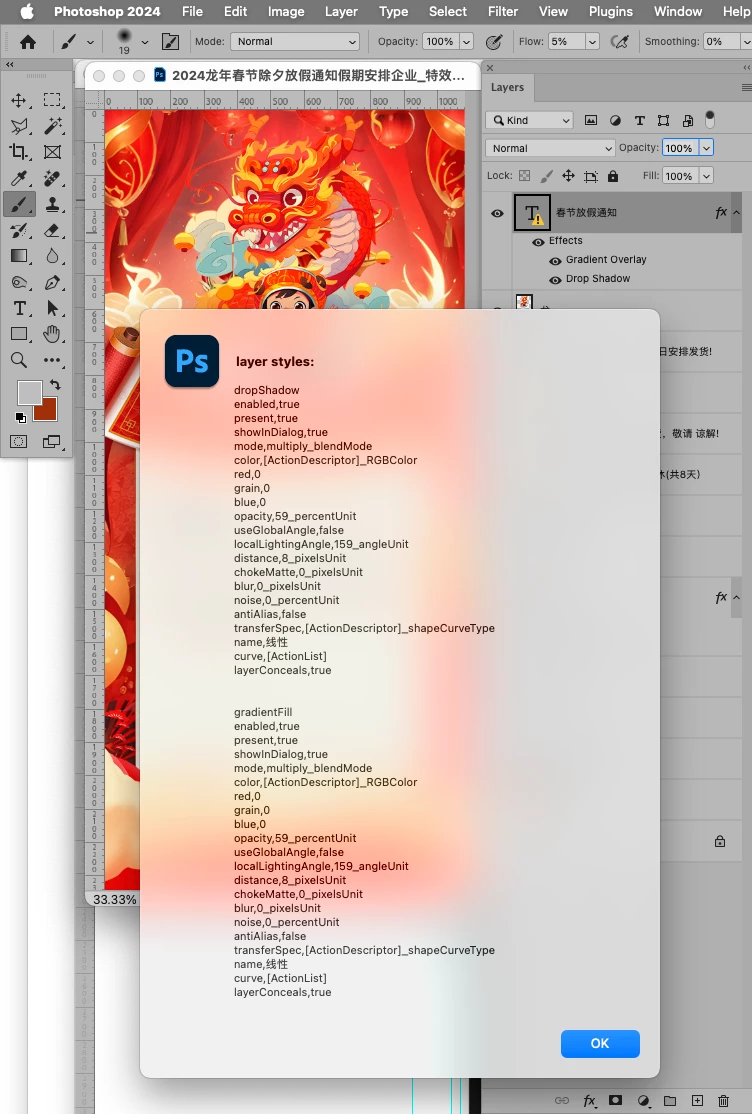Viewport: 752px width, 1114px height.
Task: Select the Pen tool
Action: tap(52, 283)
